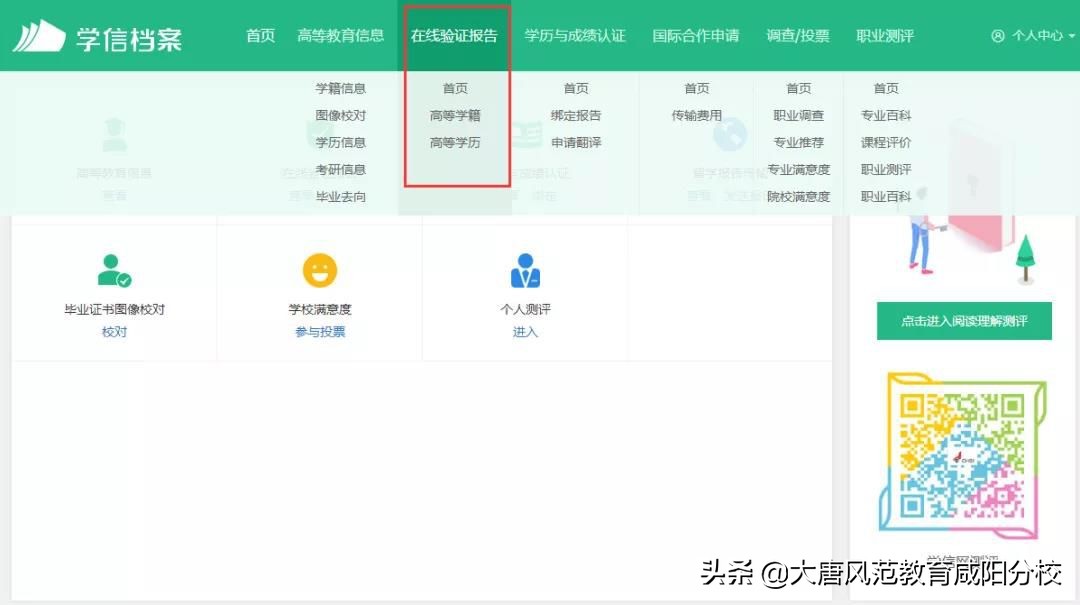Select 绑定报告 from the submenu
Viewport: 1080px width, 605px height.
point(576,115)
